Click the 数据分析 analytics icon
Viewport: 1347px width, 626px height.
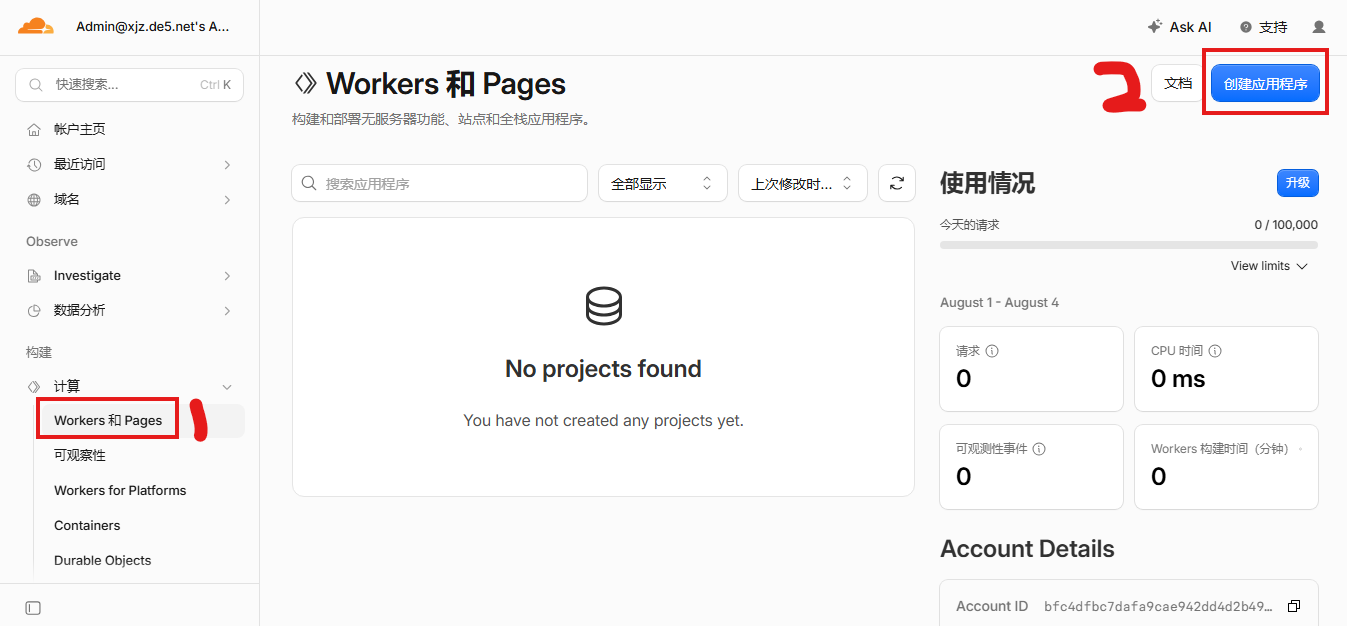(x=34, y=310)
